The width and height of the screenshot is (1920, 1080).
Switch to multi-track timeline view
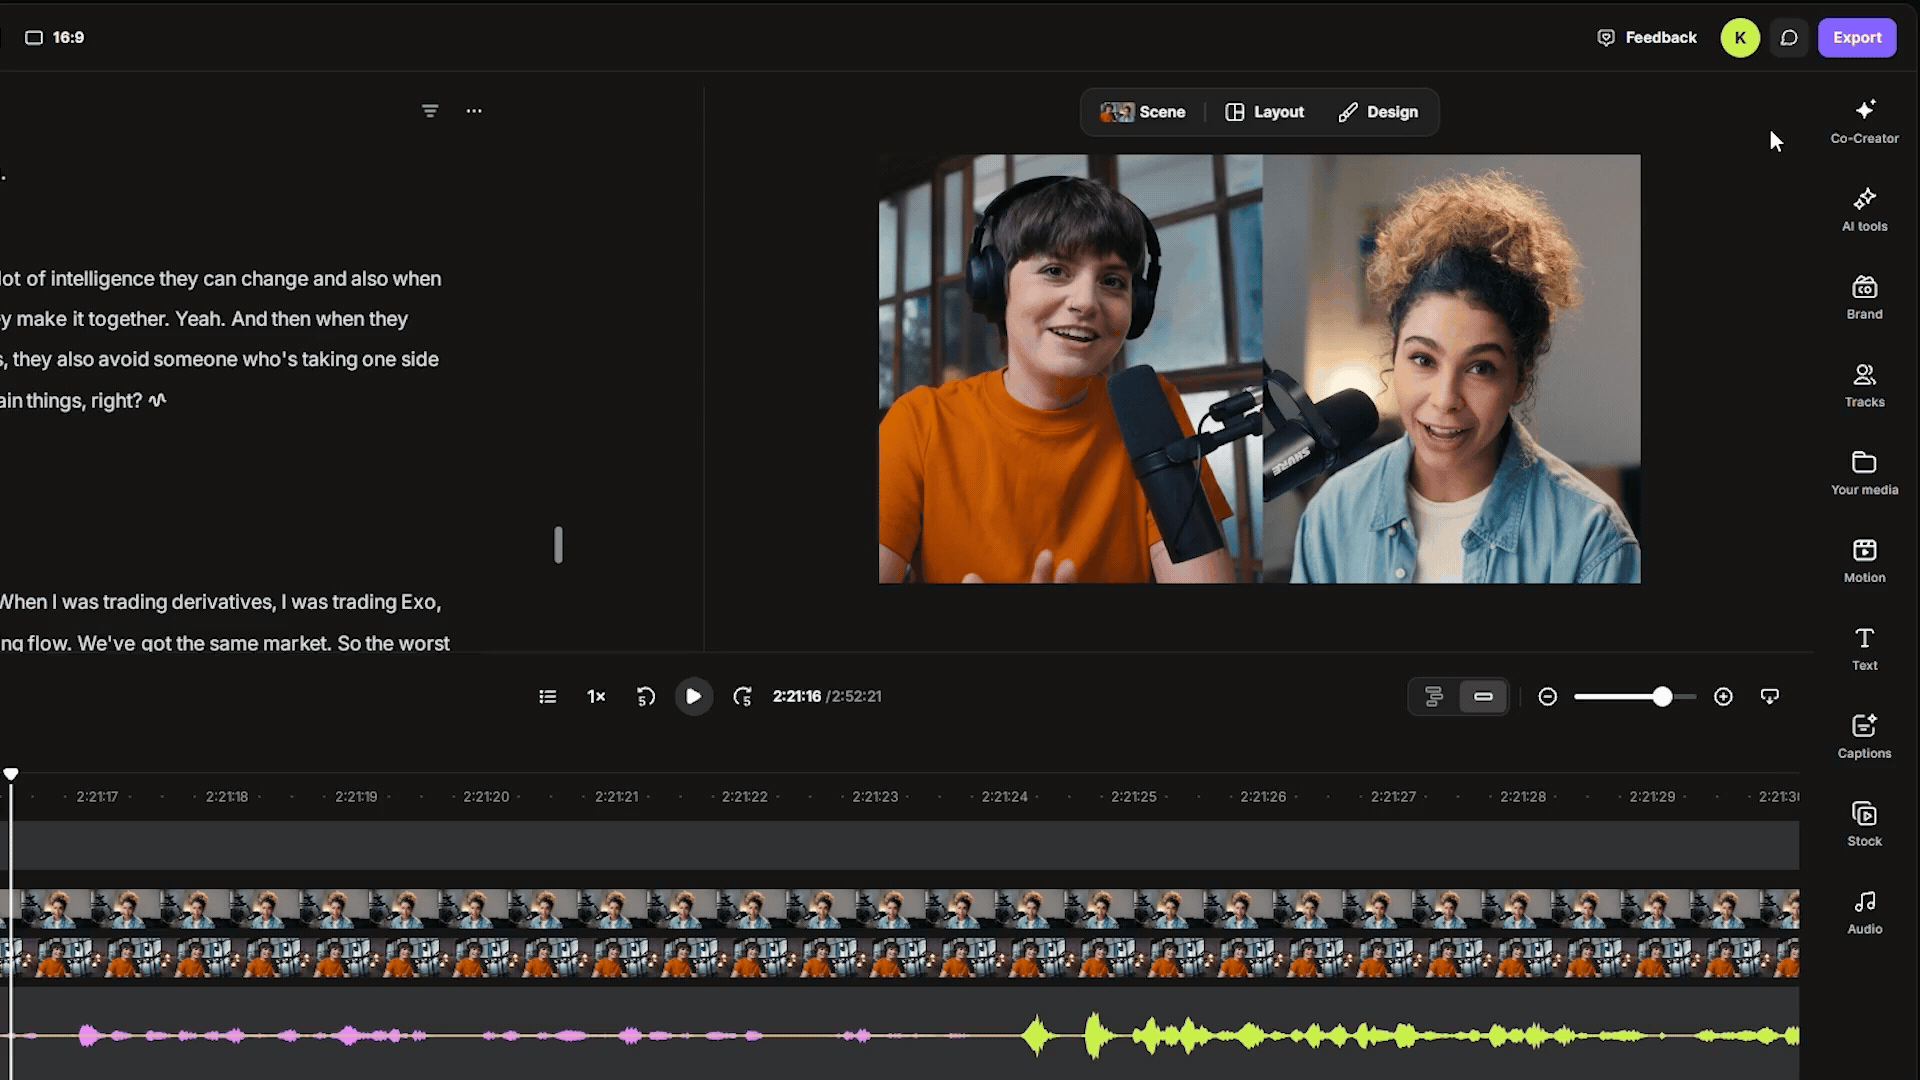click(1434, 697)
